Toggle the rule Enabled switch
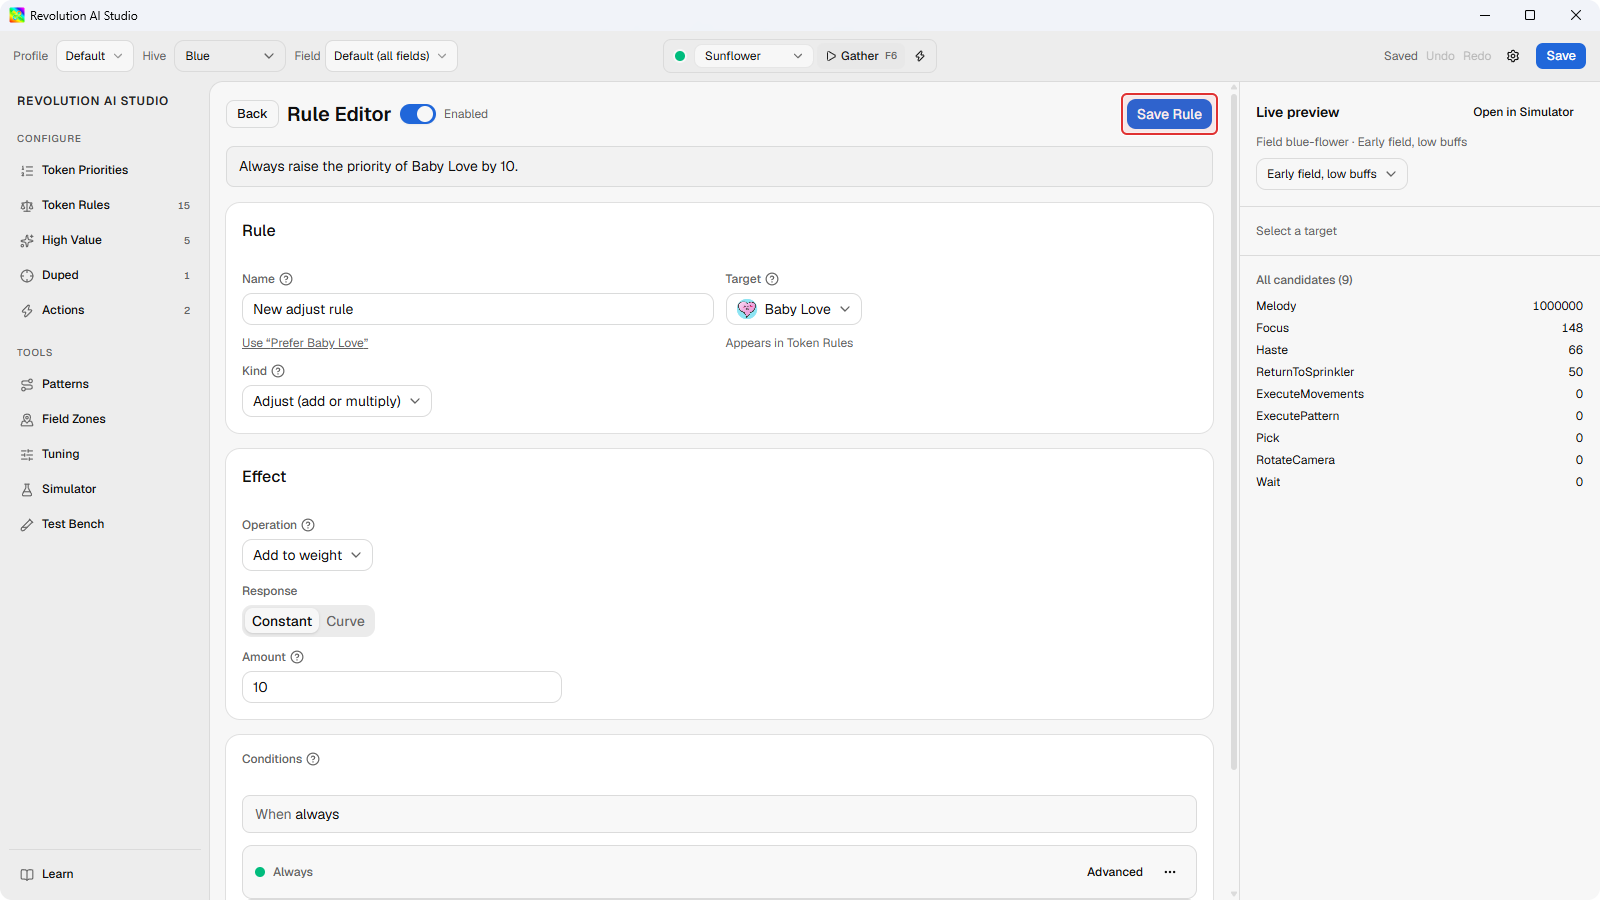Image resolution: width=1600 pixels, height=900 pixels. [418, 114]
